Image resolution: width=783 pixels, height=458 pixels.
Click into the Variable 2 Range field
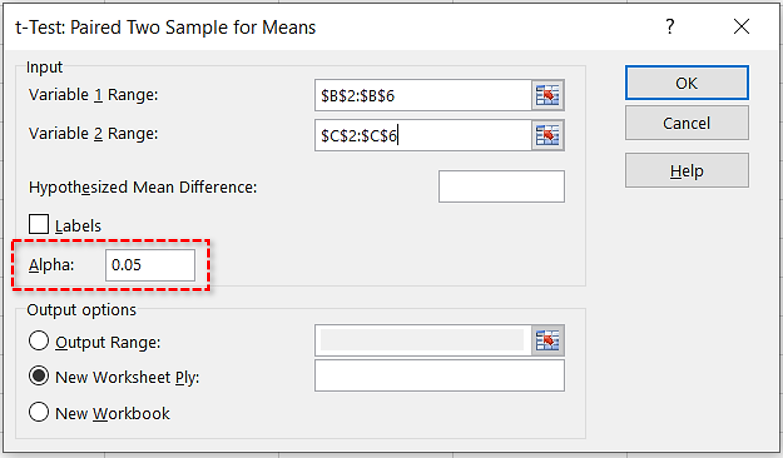coord(421,134)
